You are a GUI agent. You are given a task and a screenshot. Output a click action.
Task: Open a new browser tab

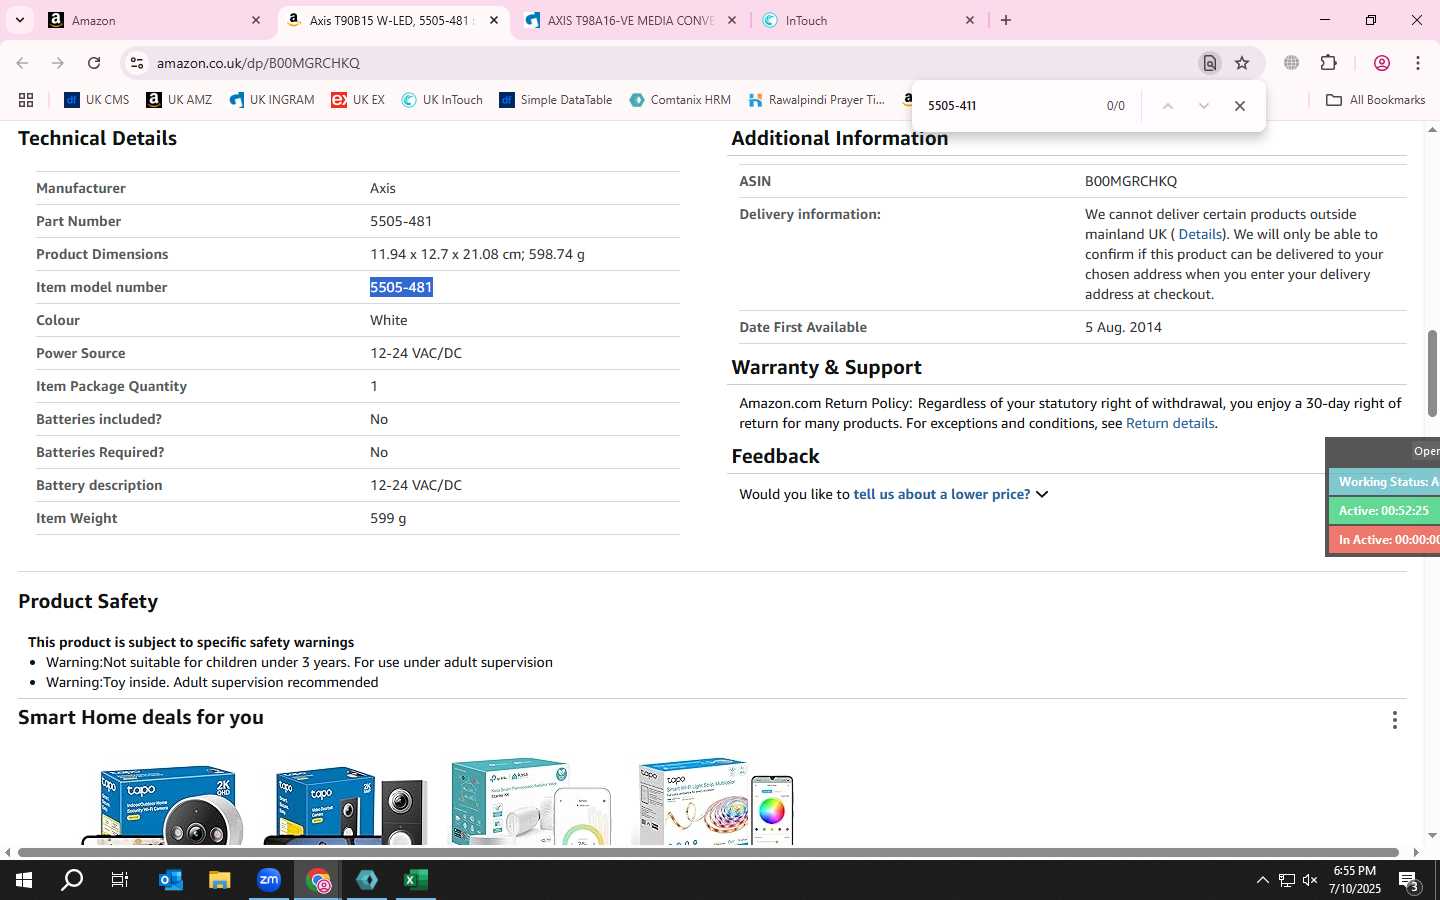pos(1006,20)
